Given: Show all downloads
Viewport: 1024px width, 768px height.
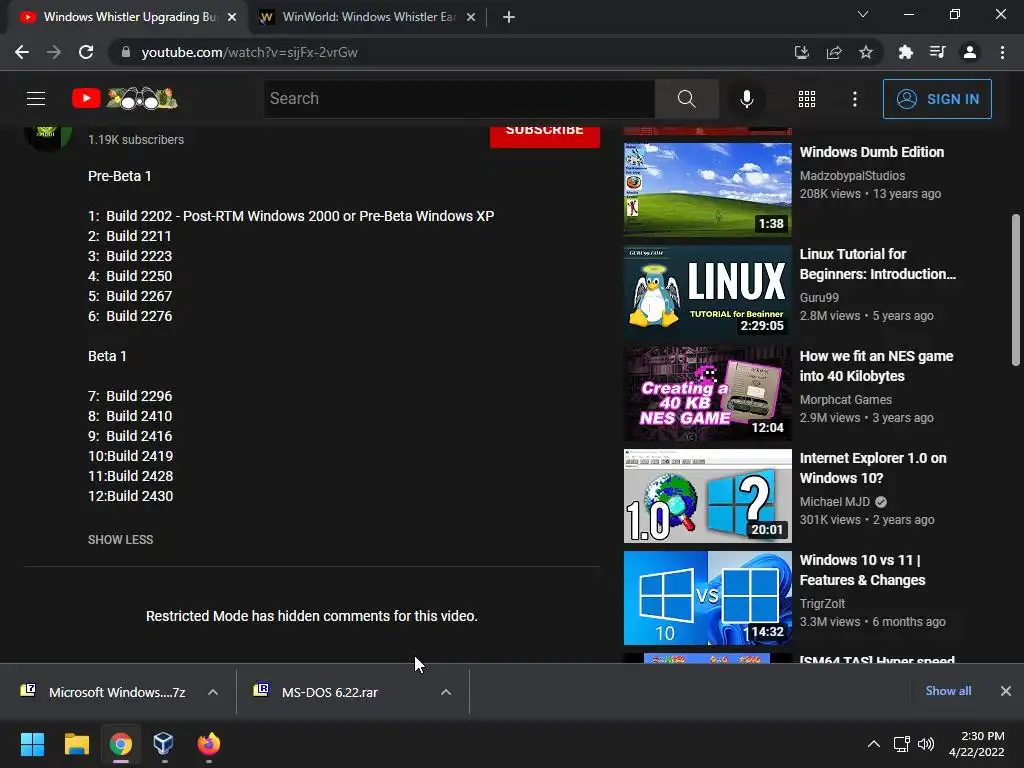Looking at the screenshot, I should 948,691.
